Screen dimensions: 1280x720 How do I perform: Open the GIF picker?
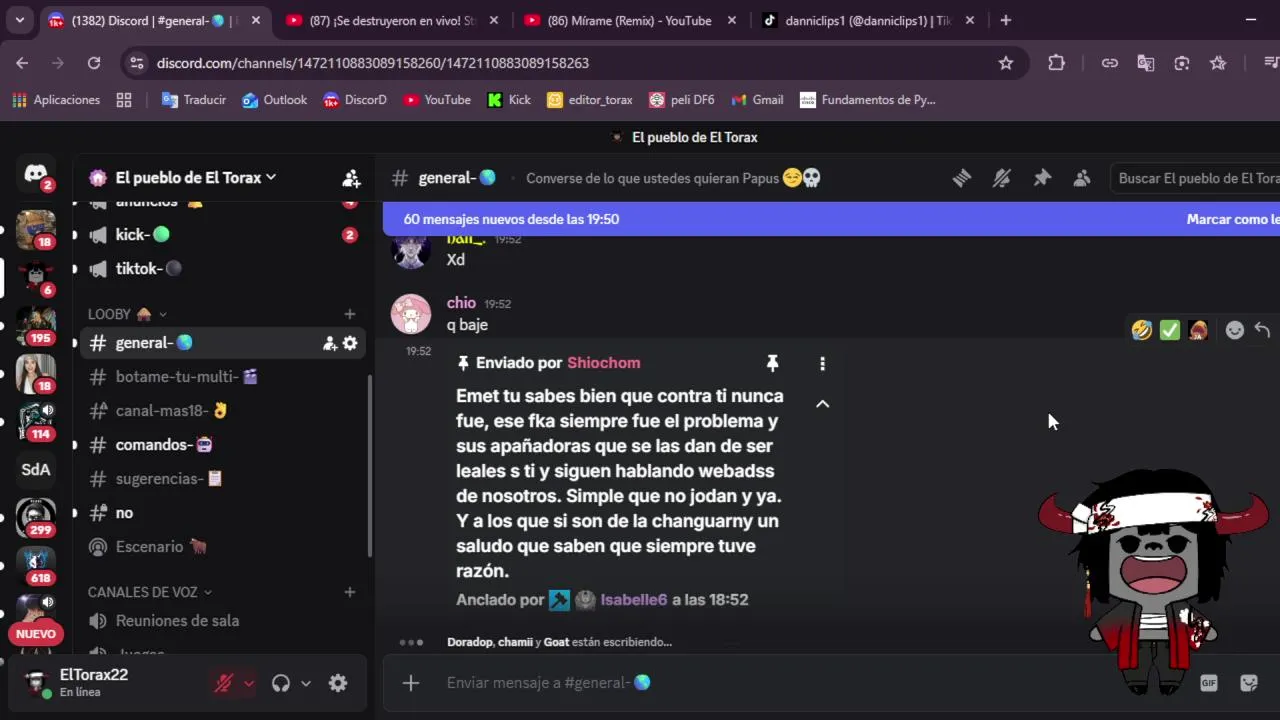coord(1209,683)
